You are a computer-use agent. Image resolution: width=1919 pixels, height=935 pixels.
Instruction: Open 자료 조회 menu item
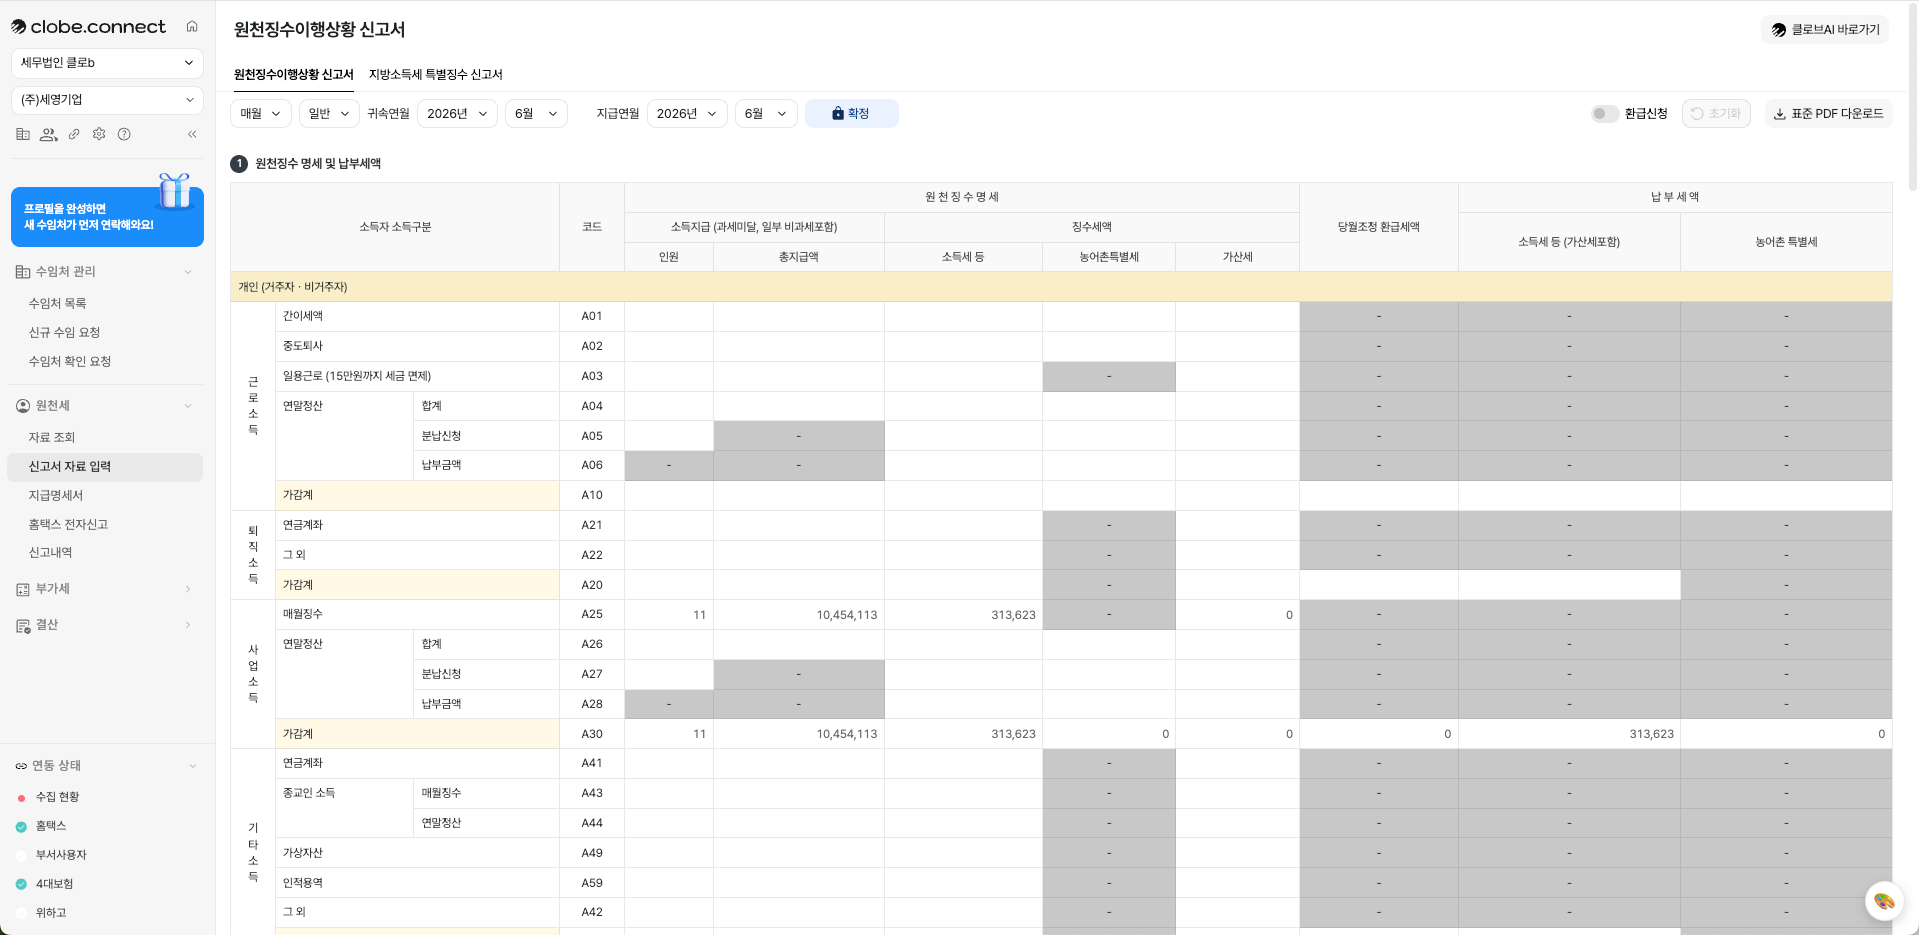pyautogui.click(x=105, y=437)
